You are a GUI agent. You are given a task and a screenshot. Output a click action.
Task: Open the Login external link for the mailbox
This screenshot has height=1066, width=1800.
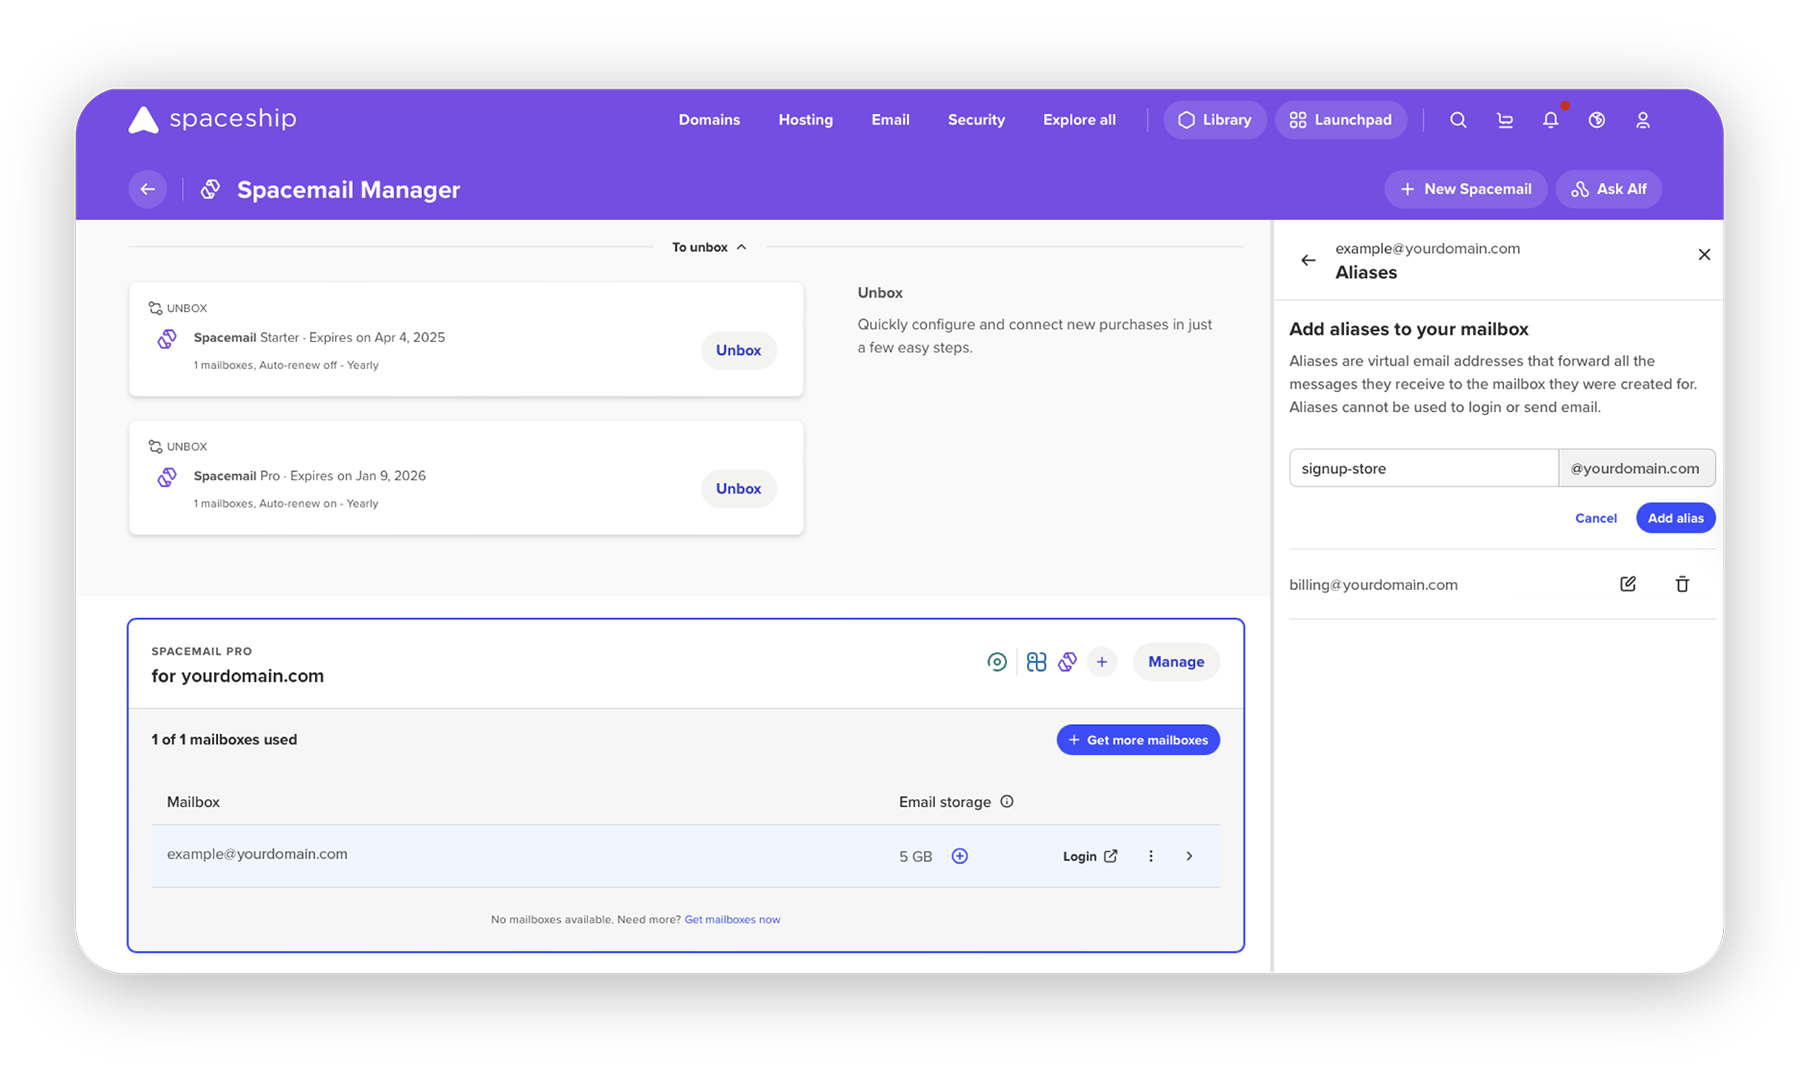[x=1090, y=856]
